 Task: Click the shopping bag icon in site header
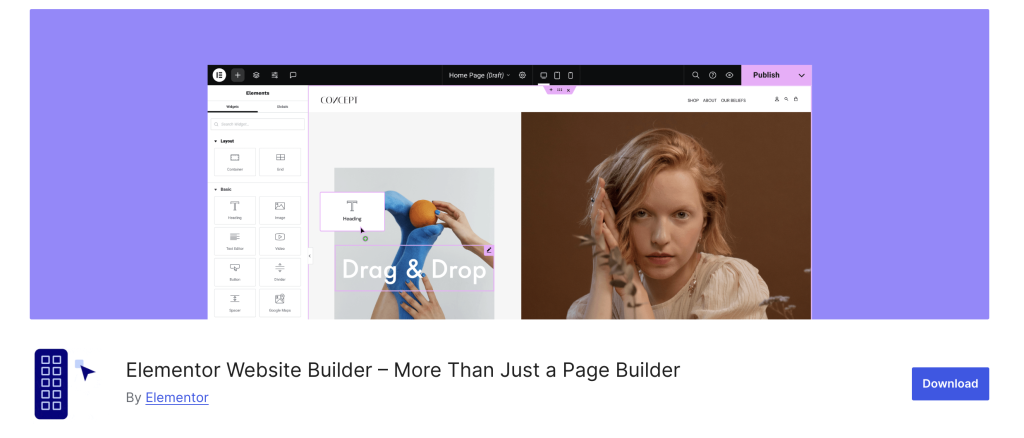tap(795, 99)
